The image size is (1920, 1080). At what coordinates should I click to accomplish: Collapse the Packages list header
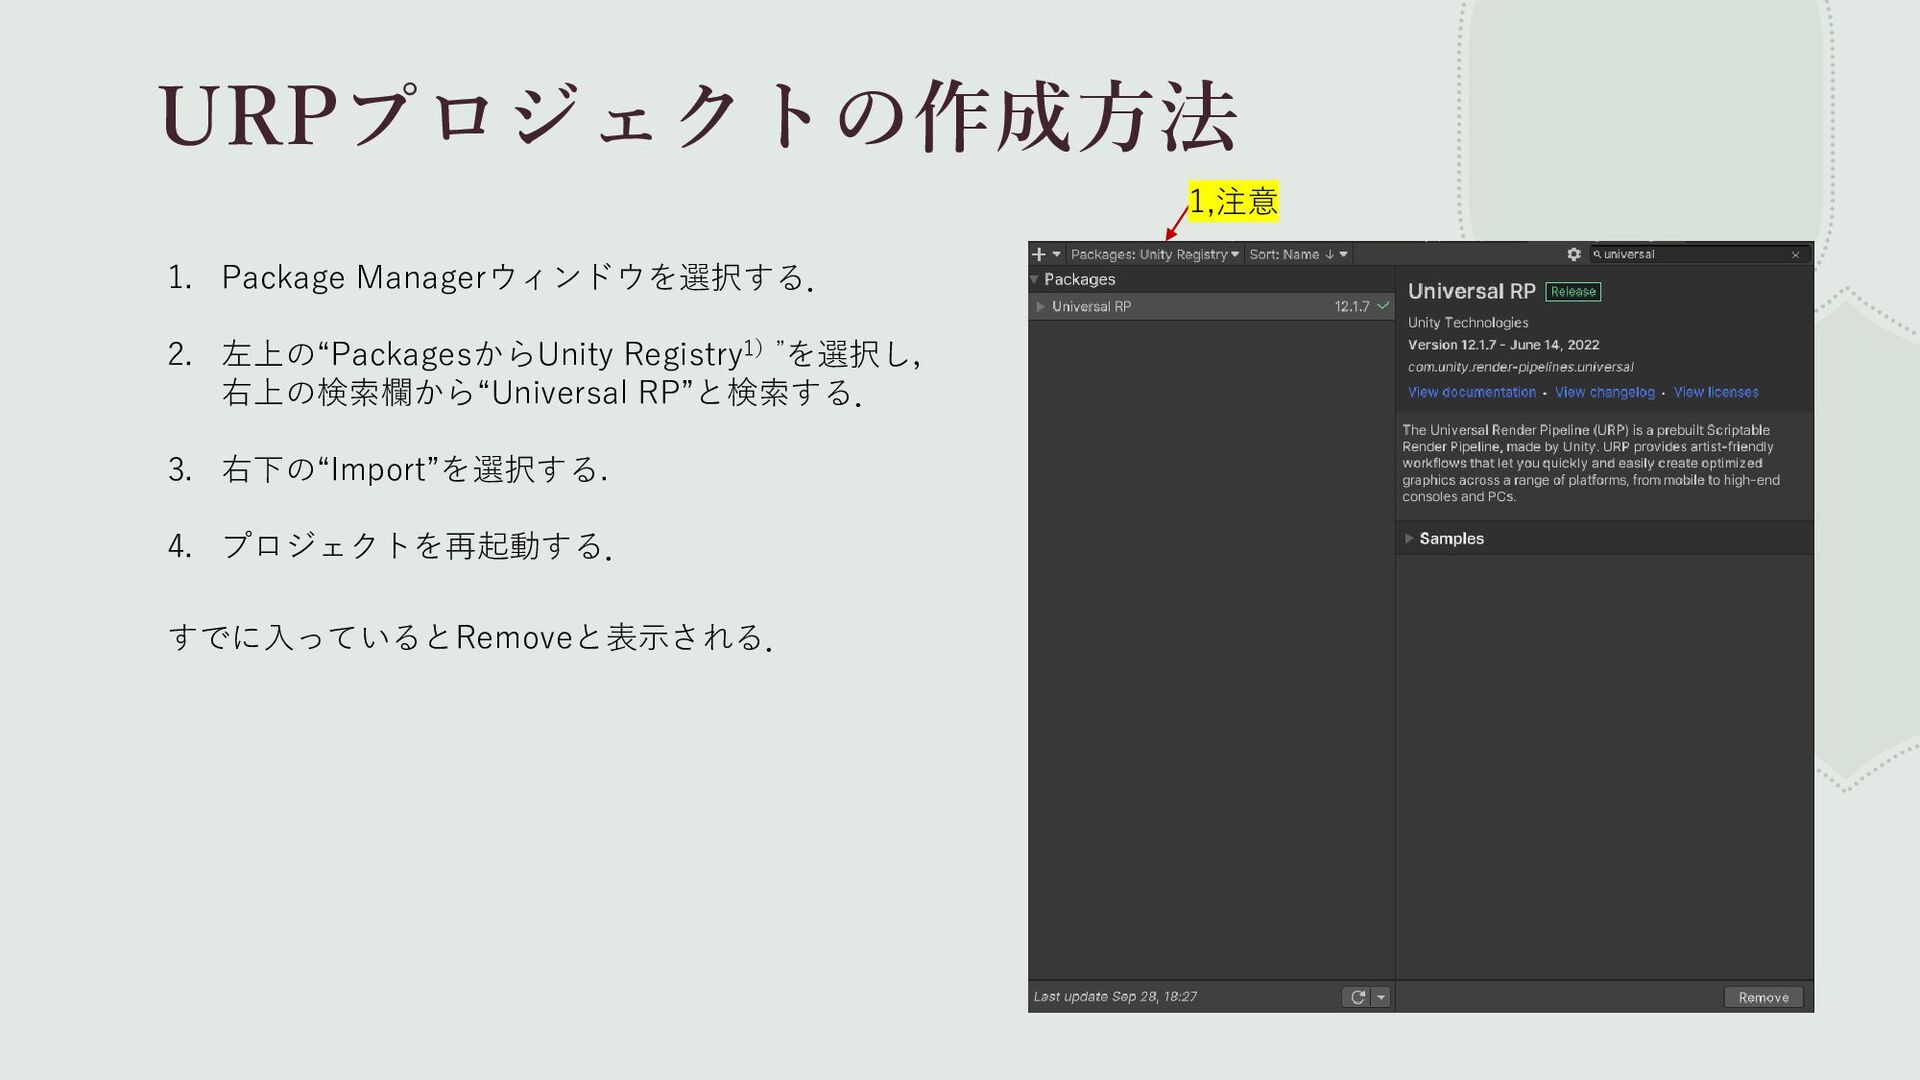(x=1211, y=280)
